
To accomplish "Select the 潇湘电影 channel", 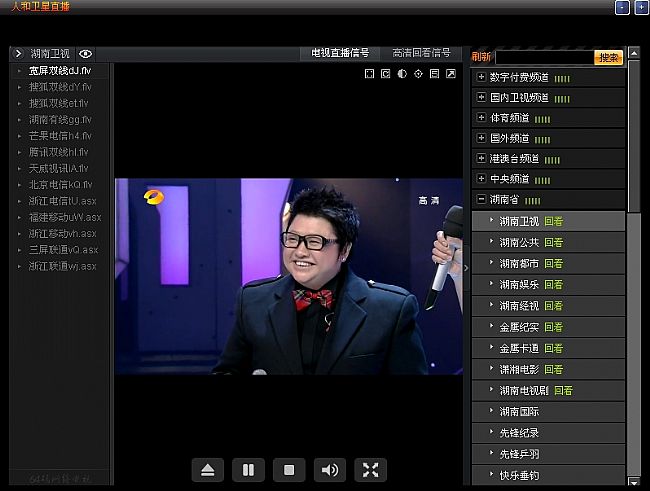I will [519, 369].
